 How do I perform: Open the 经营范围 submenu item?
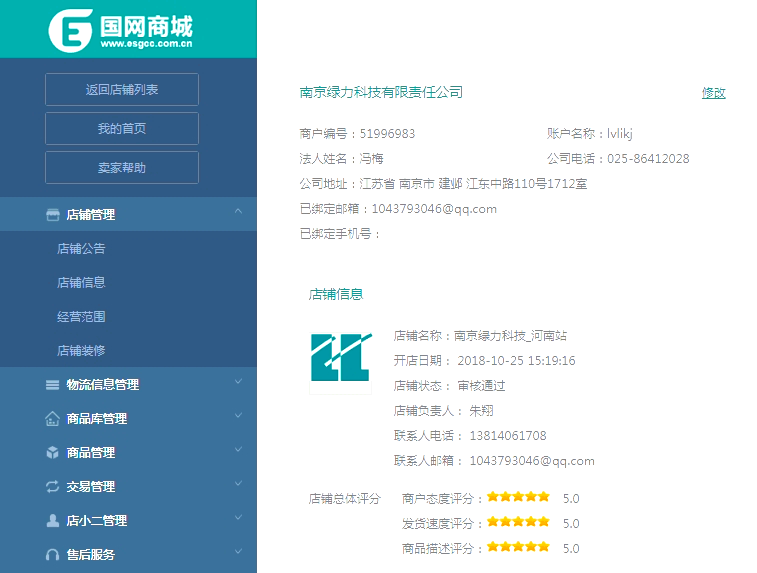[x=81, y=317]
